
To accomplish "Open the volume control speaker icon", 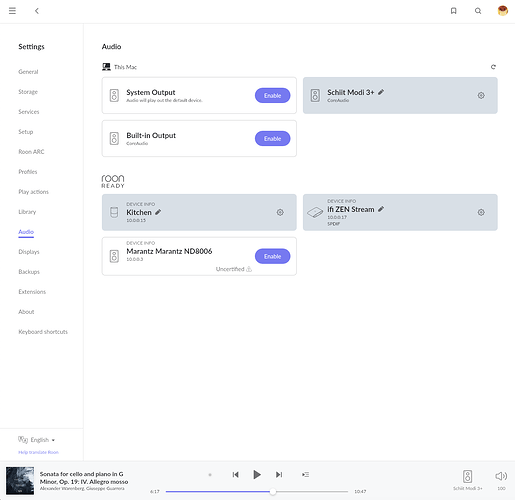I will pyautogui.click(x=501, y=476).
